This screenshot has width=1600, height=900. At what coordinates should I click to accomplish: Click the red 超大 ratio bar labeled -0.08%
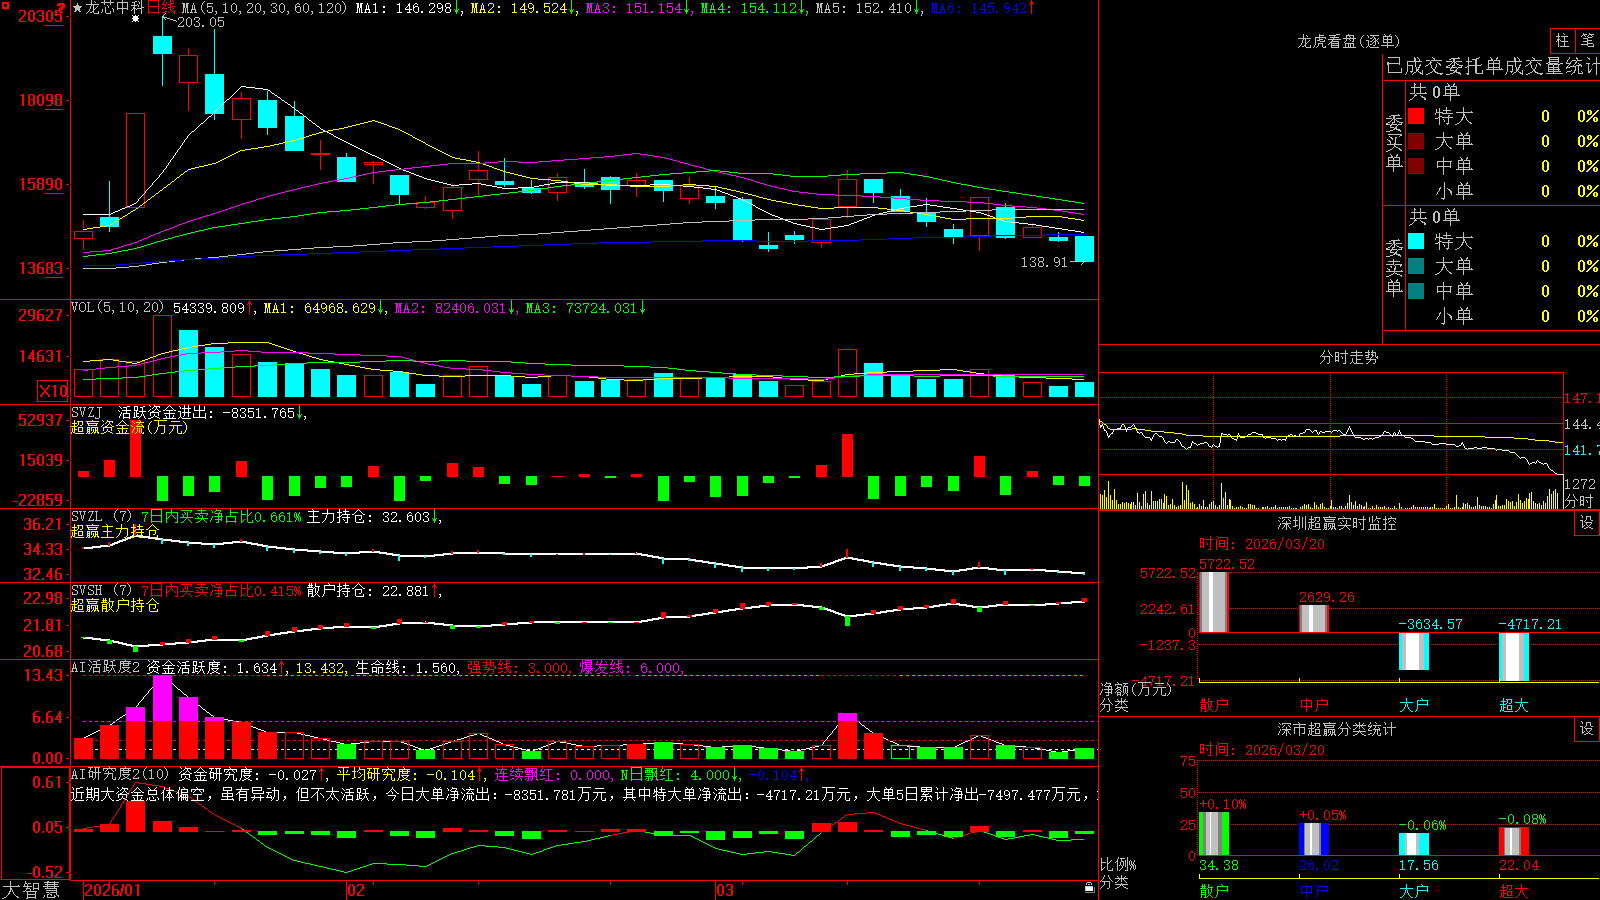tap(1514, 841)
